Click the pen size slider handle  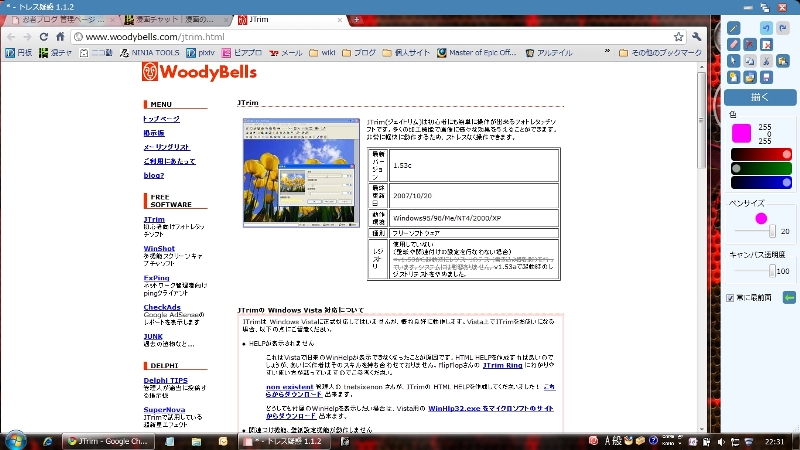pos(772,231)
